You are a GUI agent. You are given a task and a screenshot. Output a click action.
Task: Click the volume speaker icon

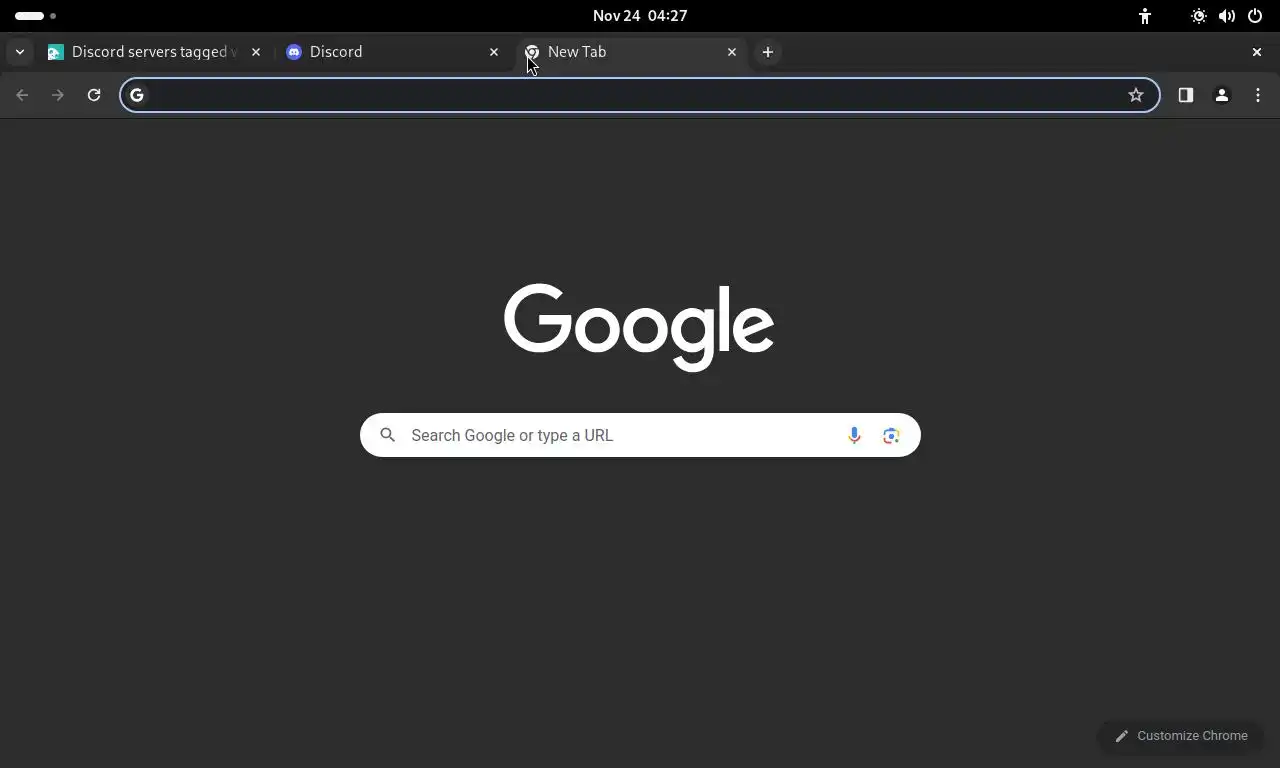[x=1227, y=16]
